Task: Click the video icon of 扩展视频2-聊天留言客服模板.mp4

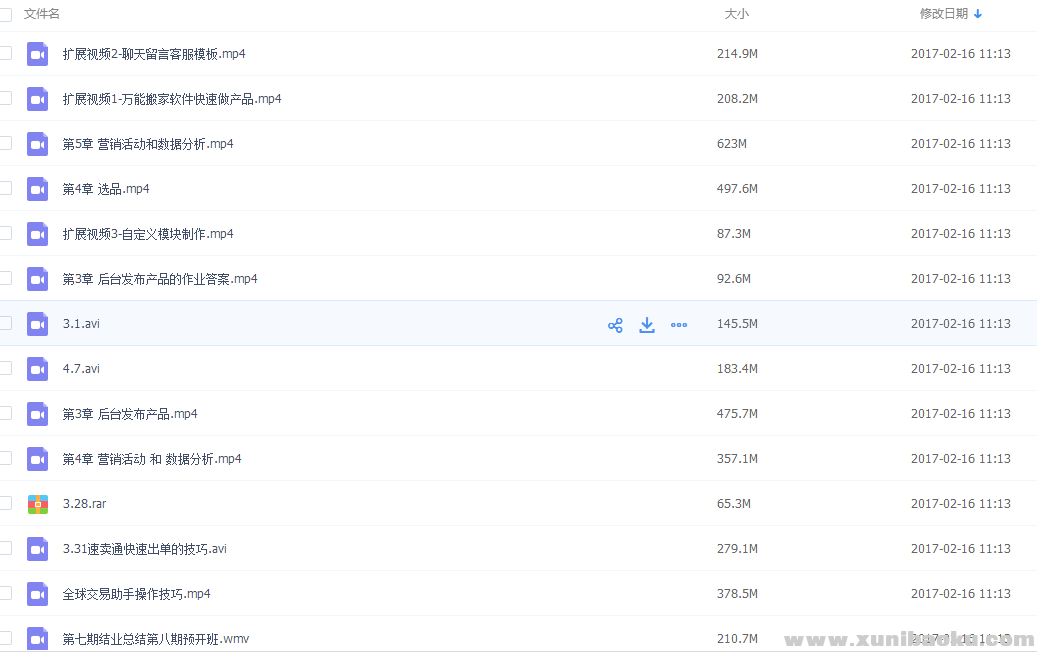Action: click(38, 54)
